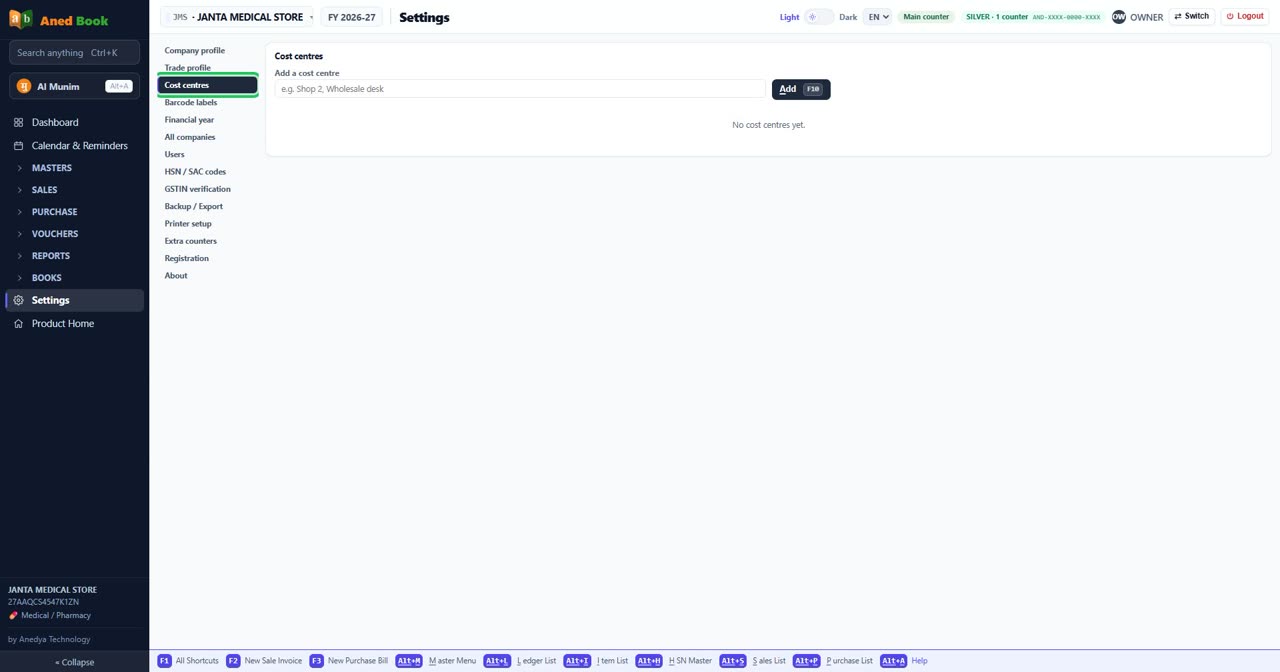Click the Dashboard grid icon in sidebar
1280x672 pixels.
click(x=18, y=122)
